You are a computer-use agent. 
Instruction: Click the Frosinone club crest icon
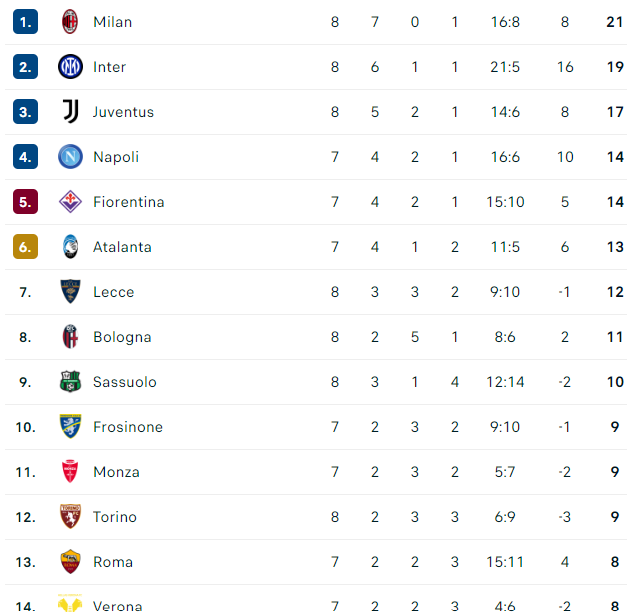(70, 427)
